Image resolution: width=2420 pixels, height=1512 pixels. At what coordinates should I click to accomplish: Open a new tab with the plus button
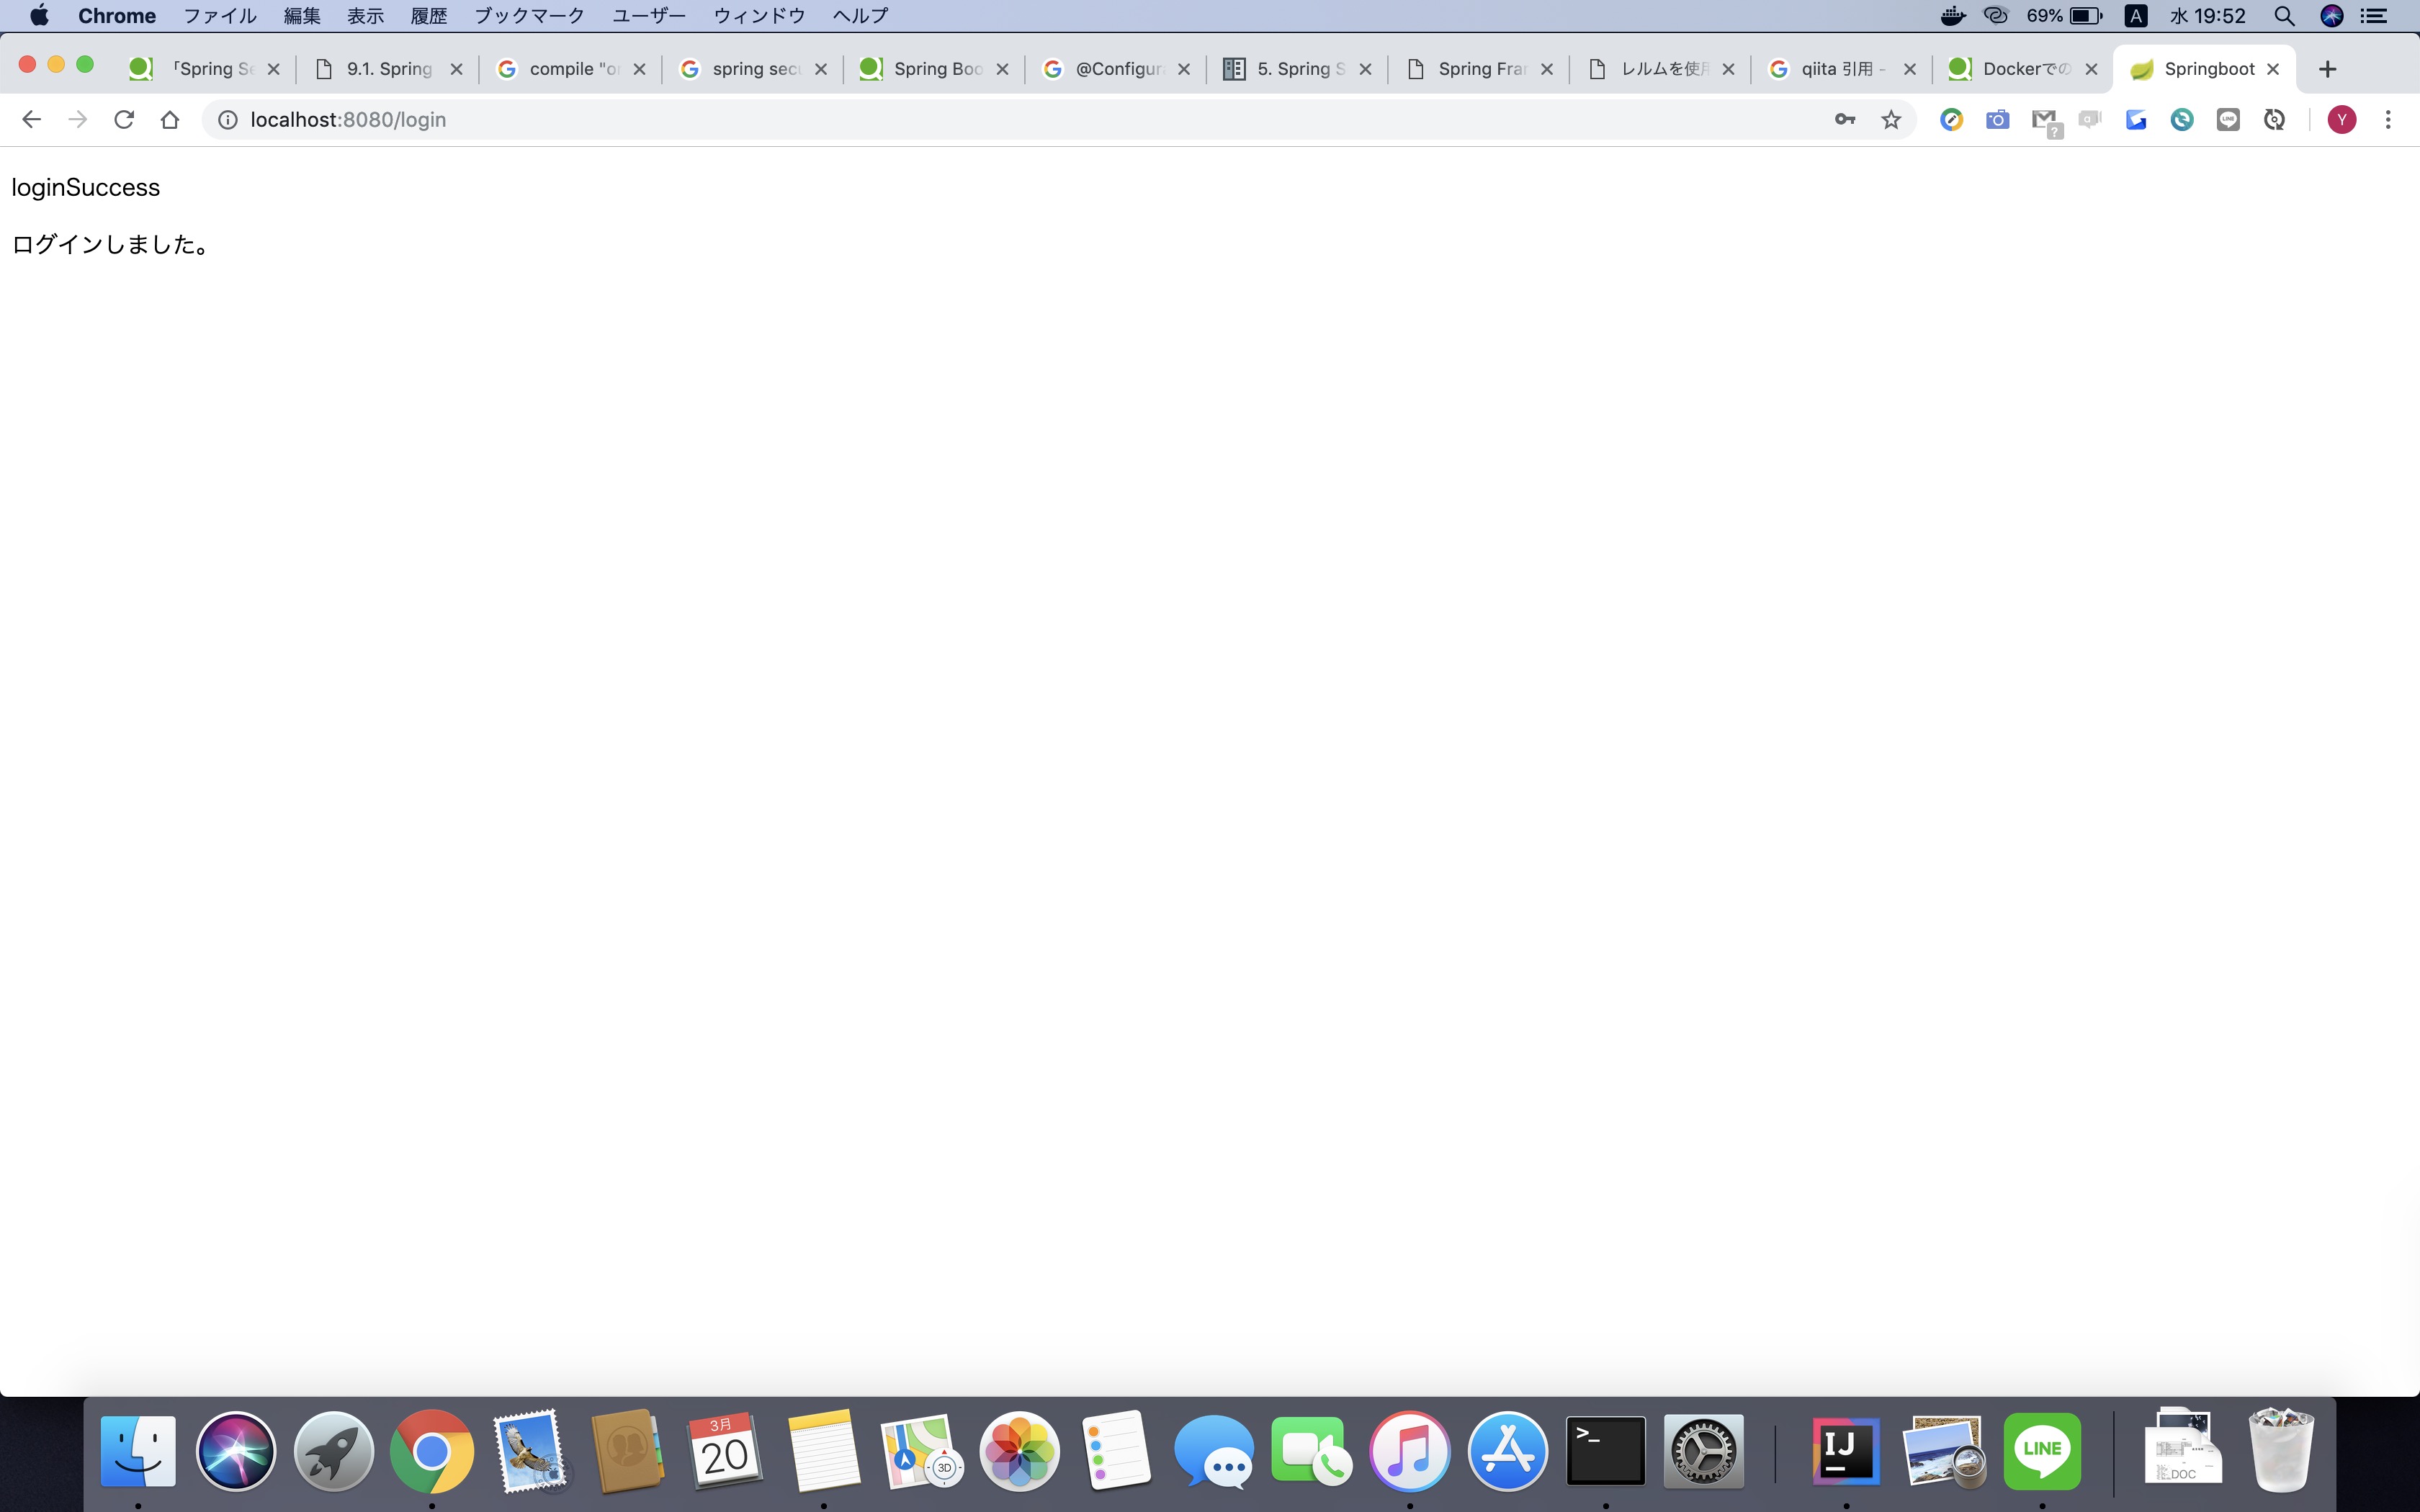click(x=2328, y=68)
